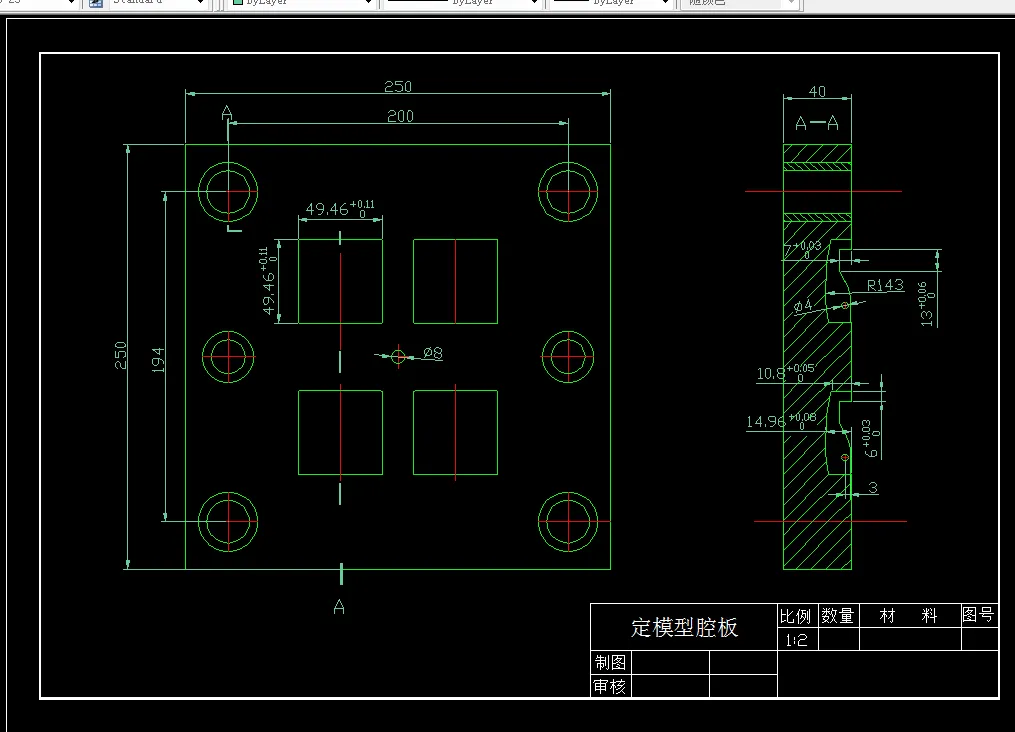Select the bottom-left corner guide hole circle
This screenshot has width=1015, height=732.
[x=228, y=522]
